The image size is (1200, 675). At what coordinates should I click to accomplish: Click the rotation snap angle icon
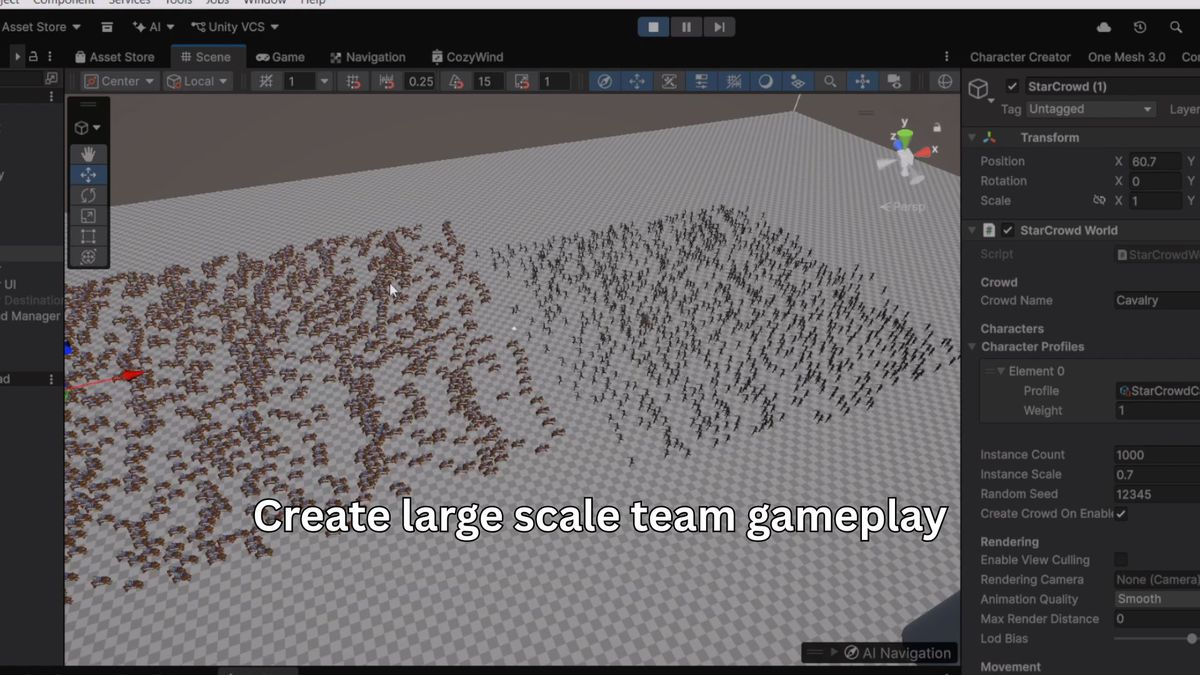[x=456, y=81]
